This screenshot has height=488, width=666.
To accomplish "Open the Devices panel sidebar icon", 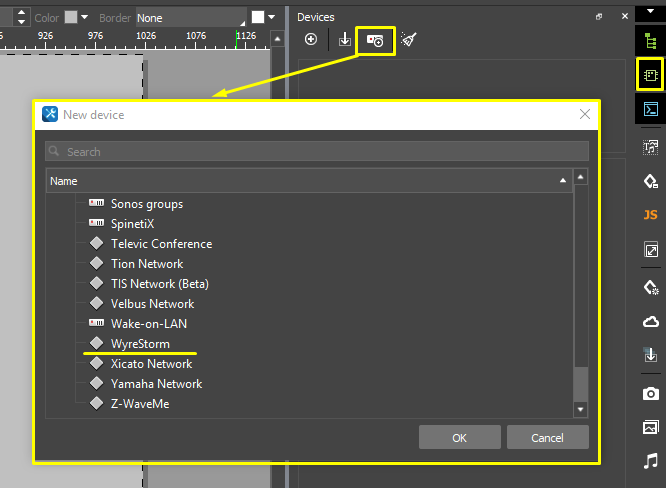I will [x=651, y=75].
